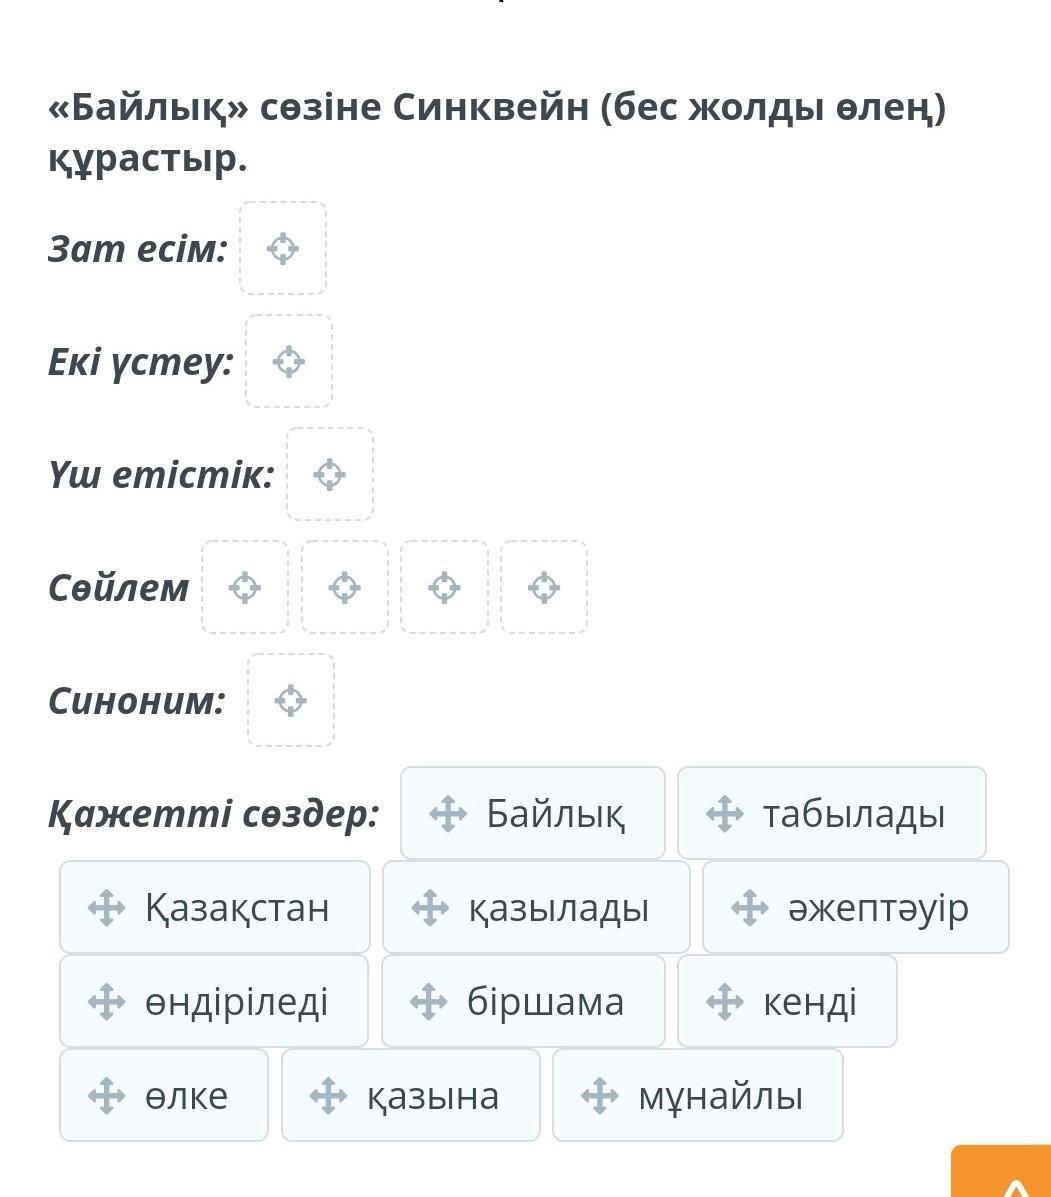Screen dimensions: 1051x1197
Task: Select the кенді word chip
Action: coord(787,1002)
